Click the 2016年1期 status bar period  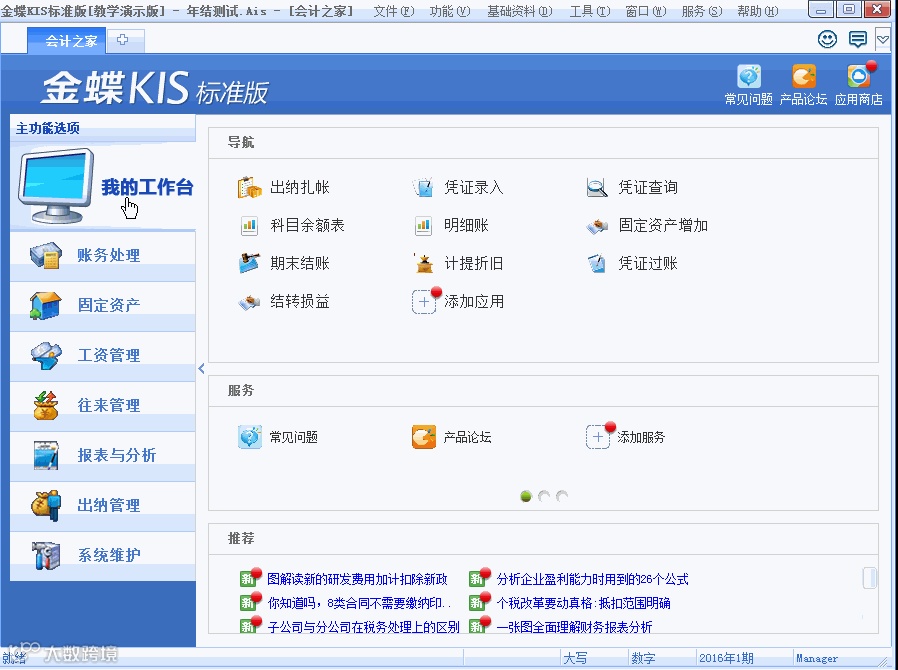click(726, 659)
